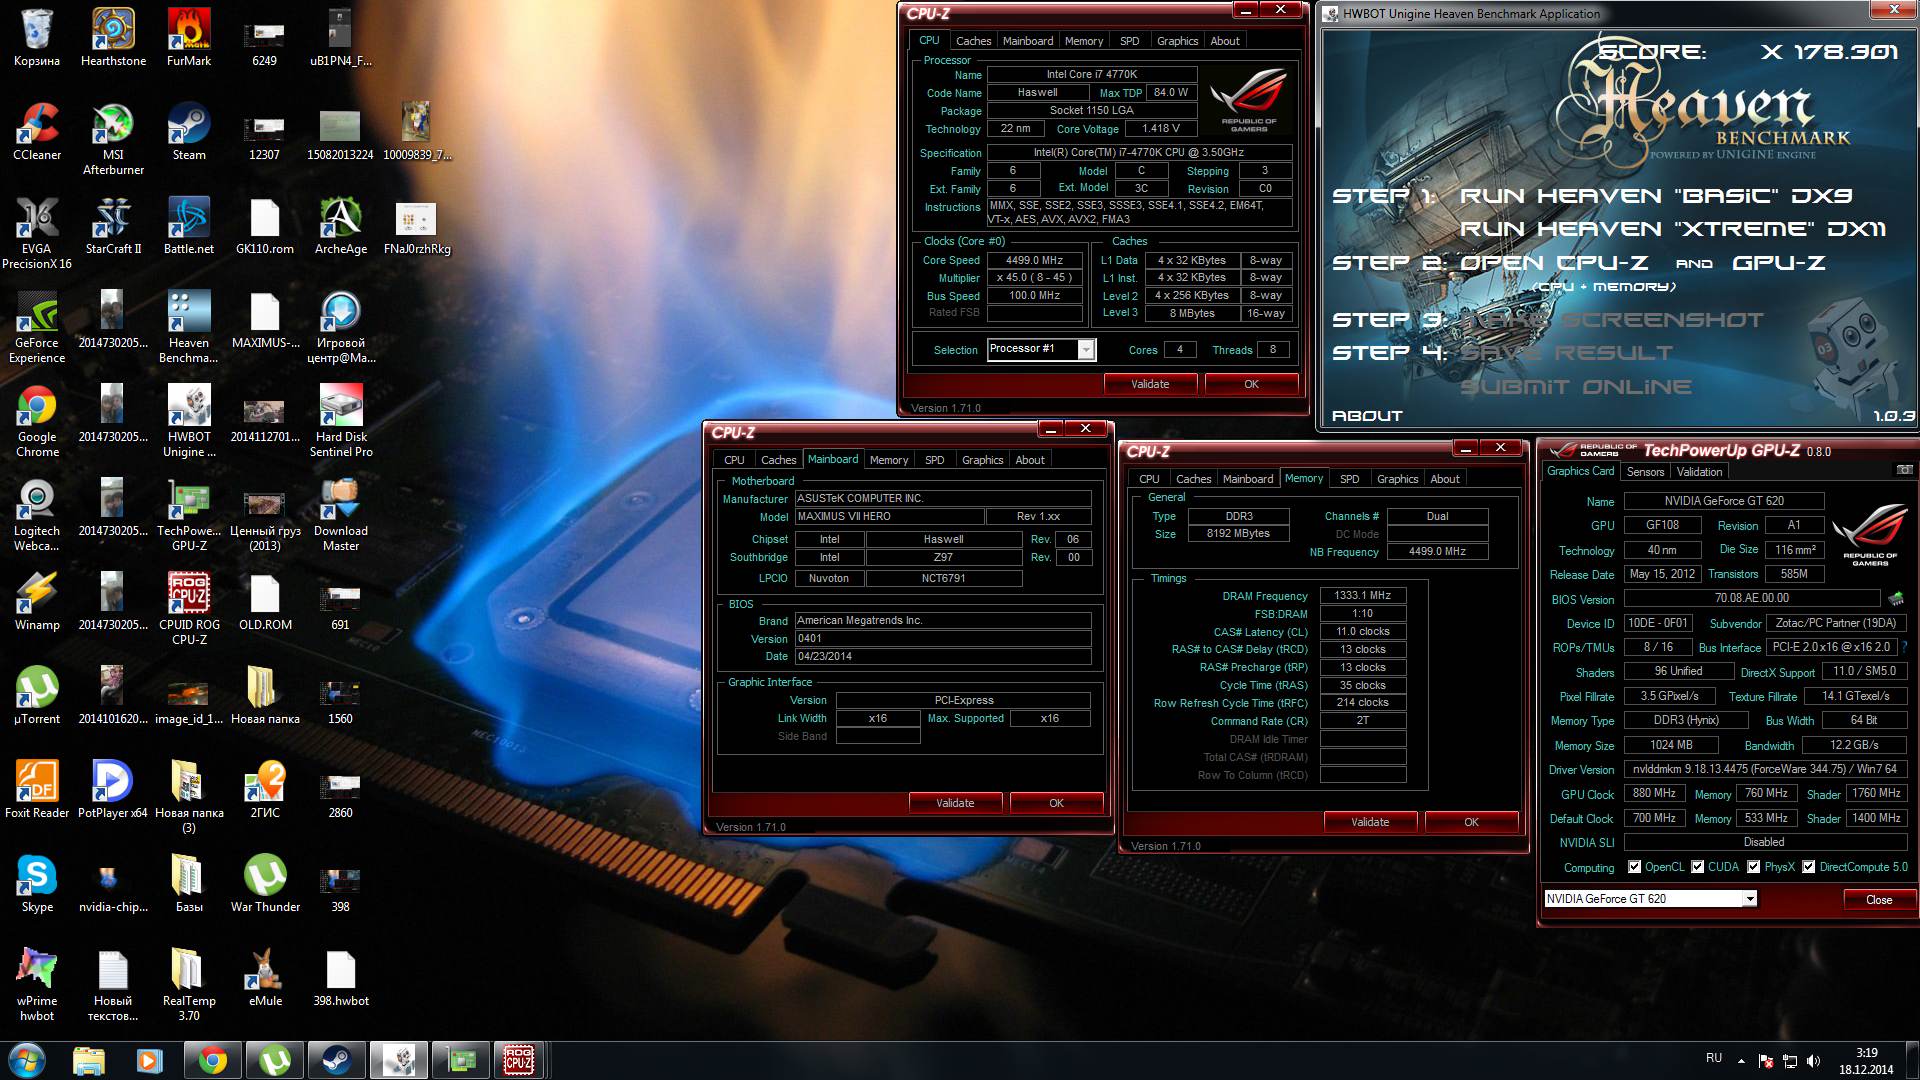Toggle the PhysX checkbox in GPU-Z
This screenshot has width=1920, height=1080.
[1753, 867]
